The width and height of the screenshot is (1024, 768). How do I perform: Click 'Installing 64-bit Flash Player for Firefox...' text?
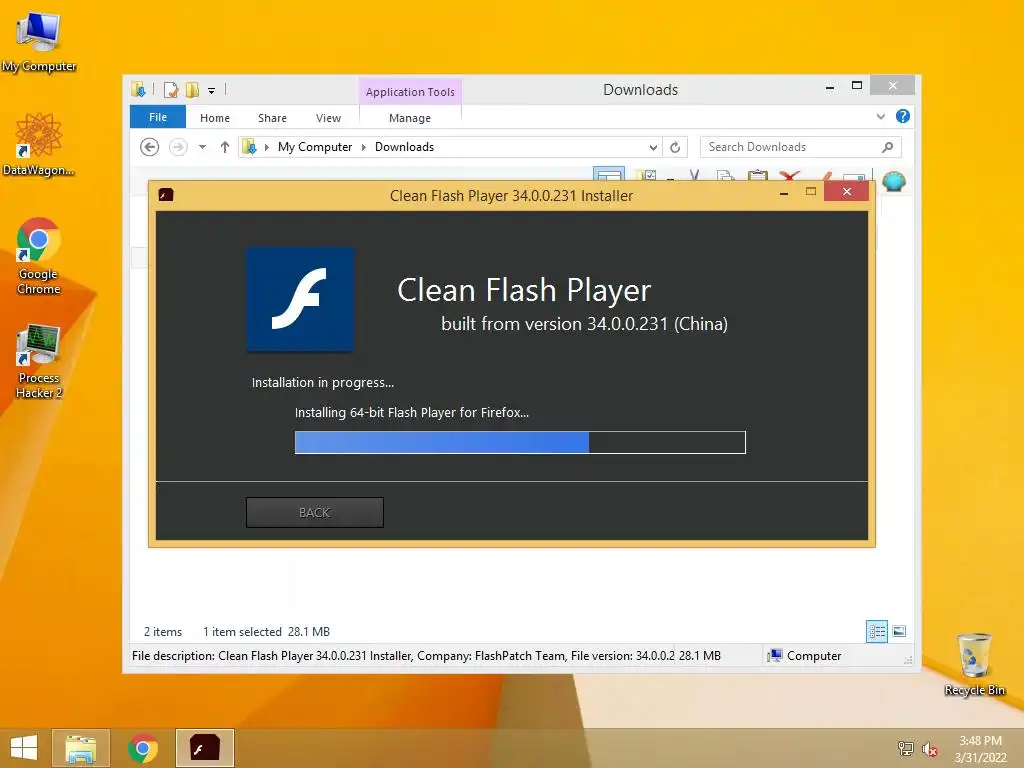[x=411, y=413]
